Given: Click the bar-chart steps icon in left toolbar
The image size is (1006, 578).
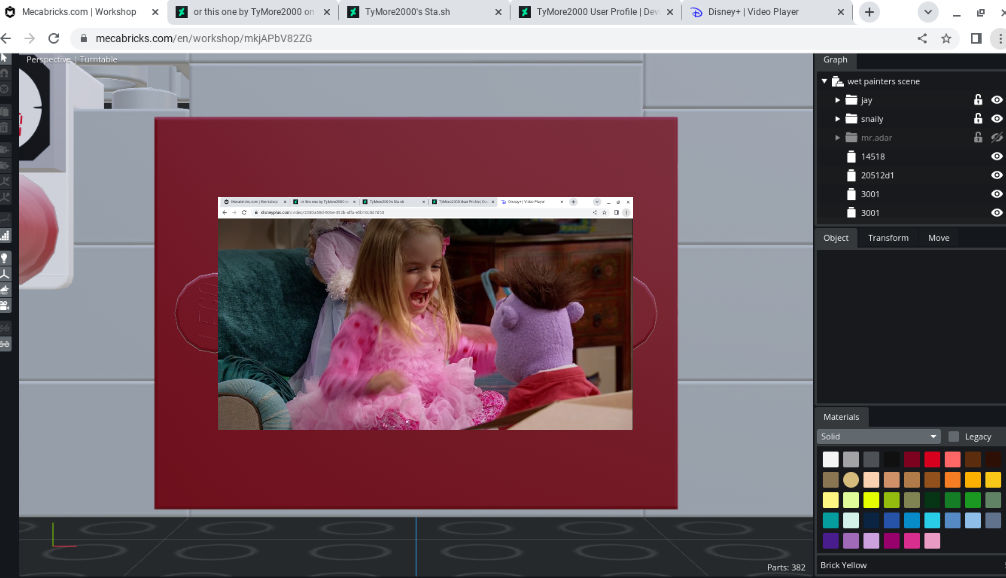Looking at the screenshot, I should click(x=4, y=235).
